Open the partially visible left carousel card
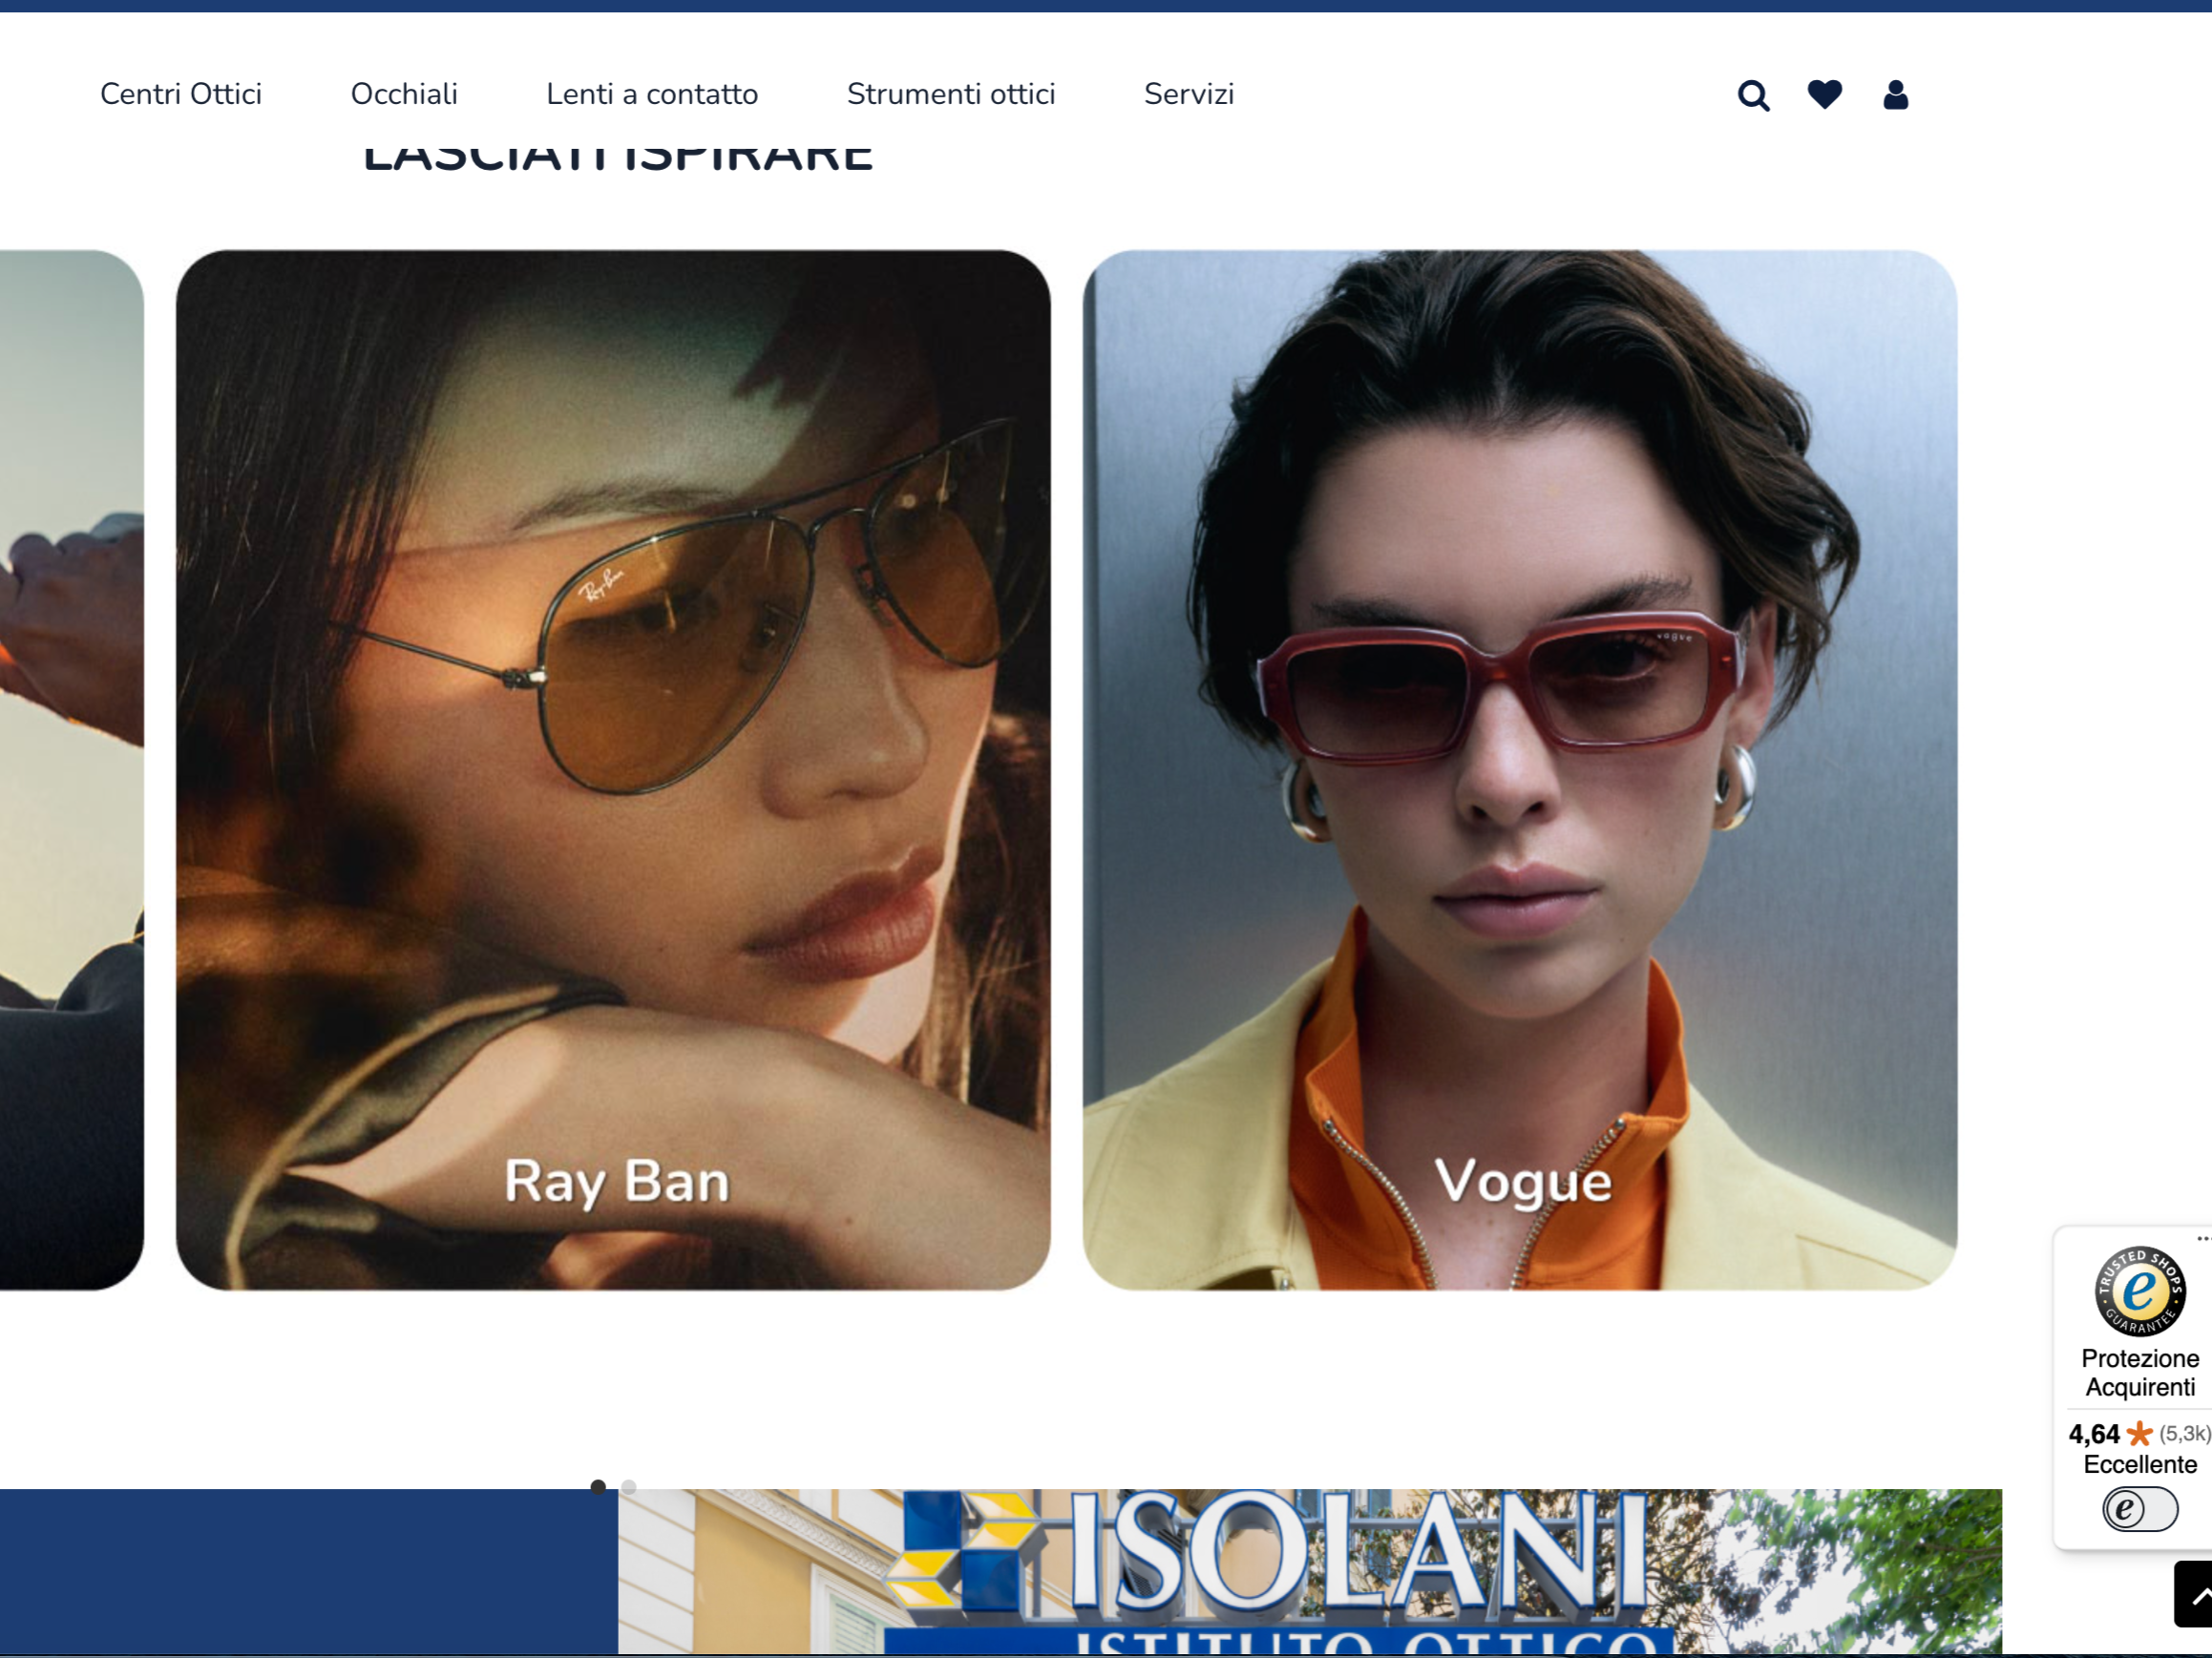This screenshot has width=2212, height=1658. 72,770
